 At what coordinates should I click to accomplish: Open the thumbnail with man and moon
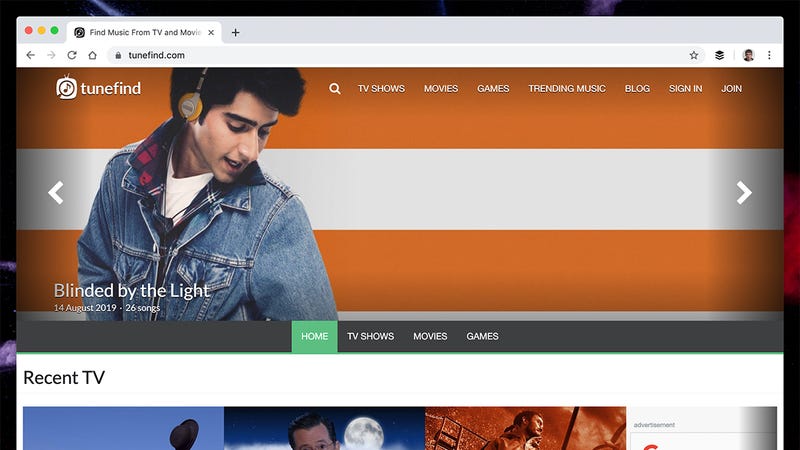pyautogui.click(x=324, y=428)
